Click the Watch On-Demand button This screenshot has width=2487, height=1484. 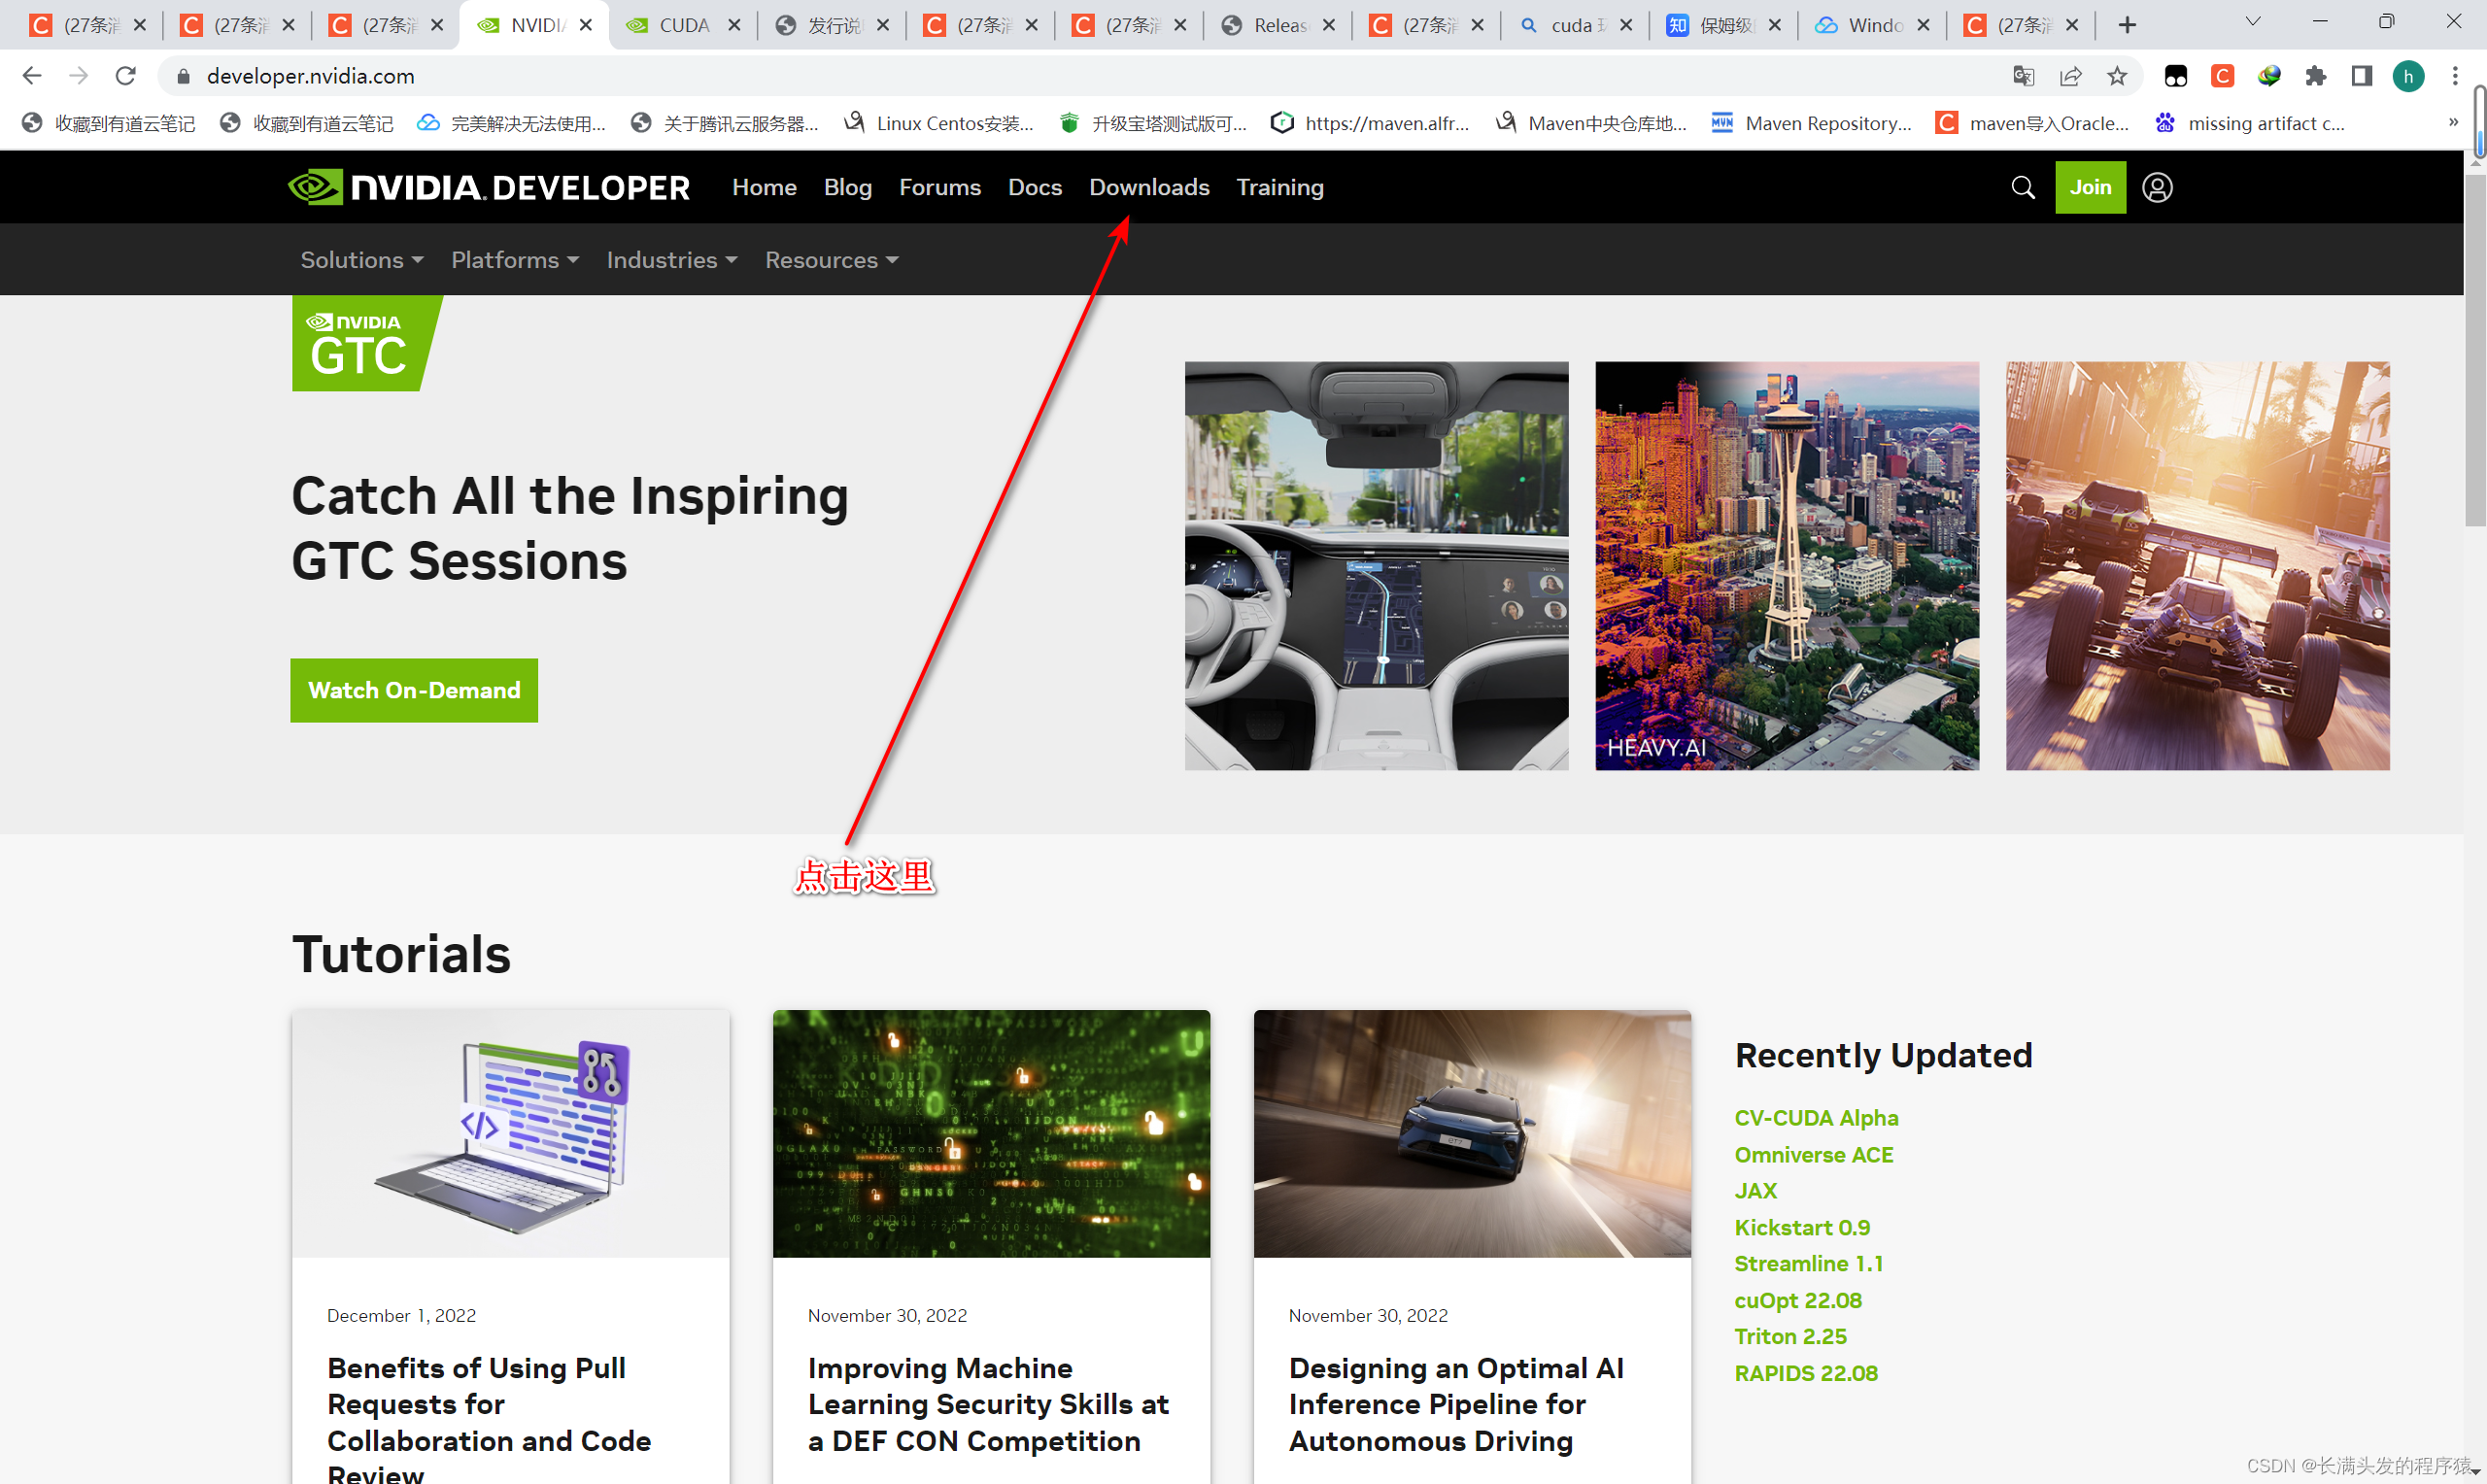(414, 690)
